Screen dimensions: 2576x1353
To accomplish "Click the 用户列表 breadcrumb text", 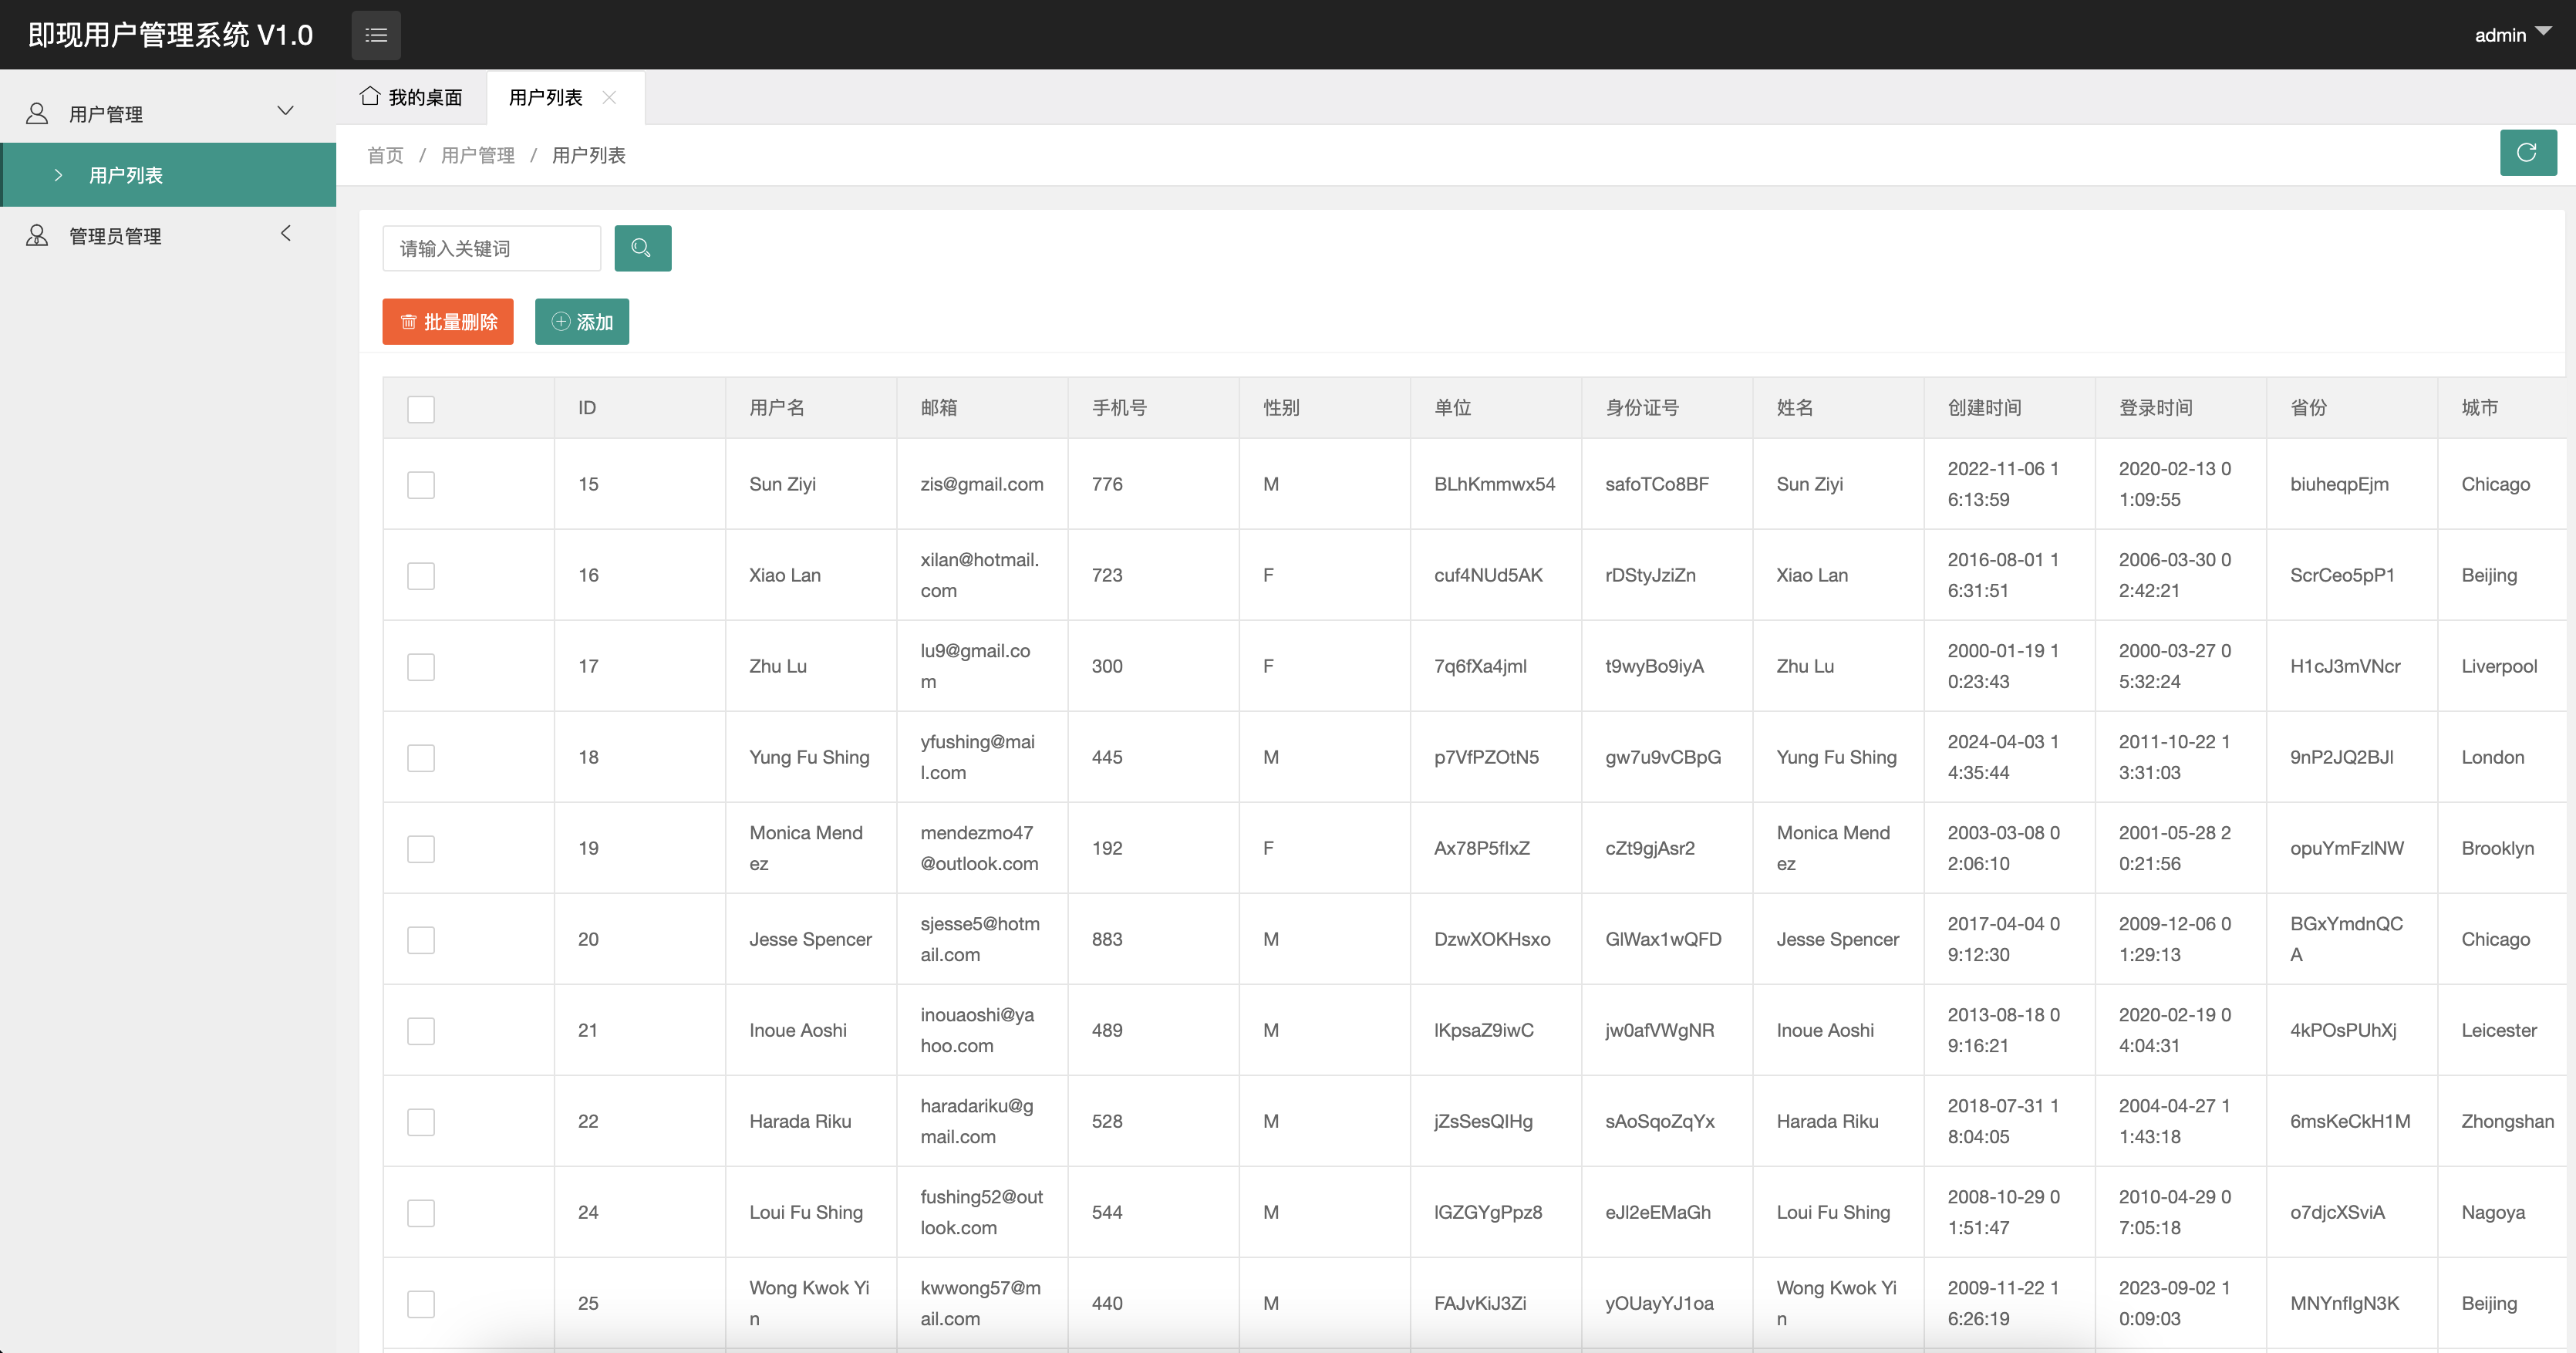I will 589,155.
